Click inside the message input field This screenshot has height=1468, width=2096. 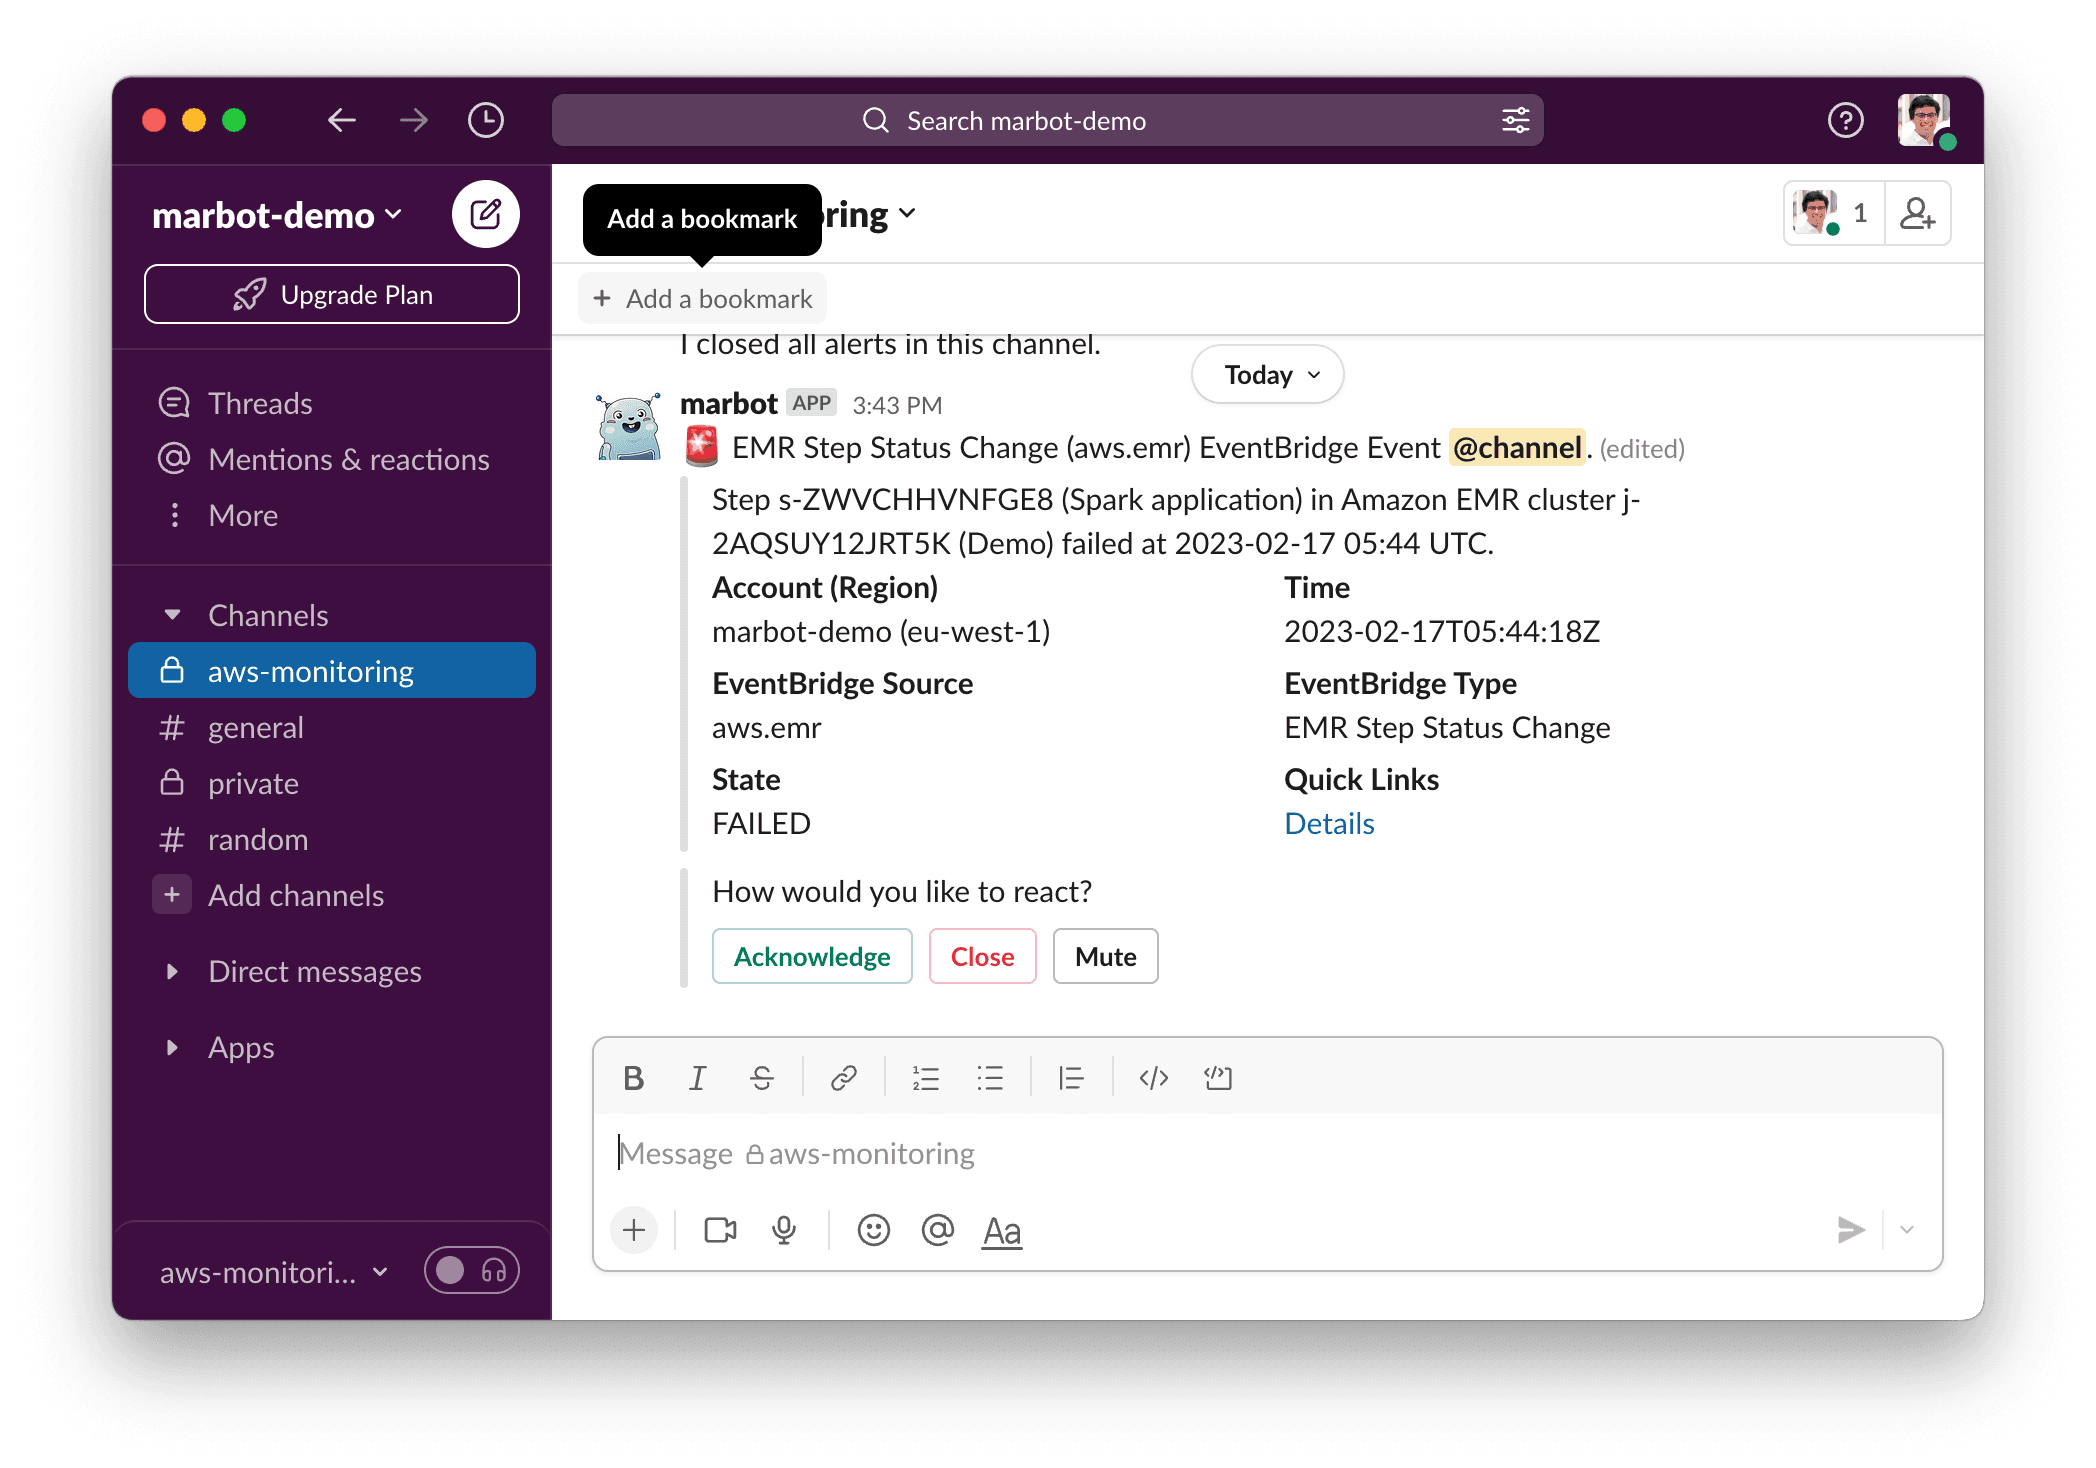[x=1100, y=1153]
